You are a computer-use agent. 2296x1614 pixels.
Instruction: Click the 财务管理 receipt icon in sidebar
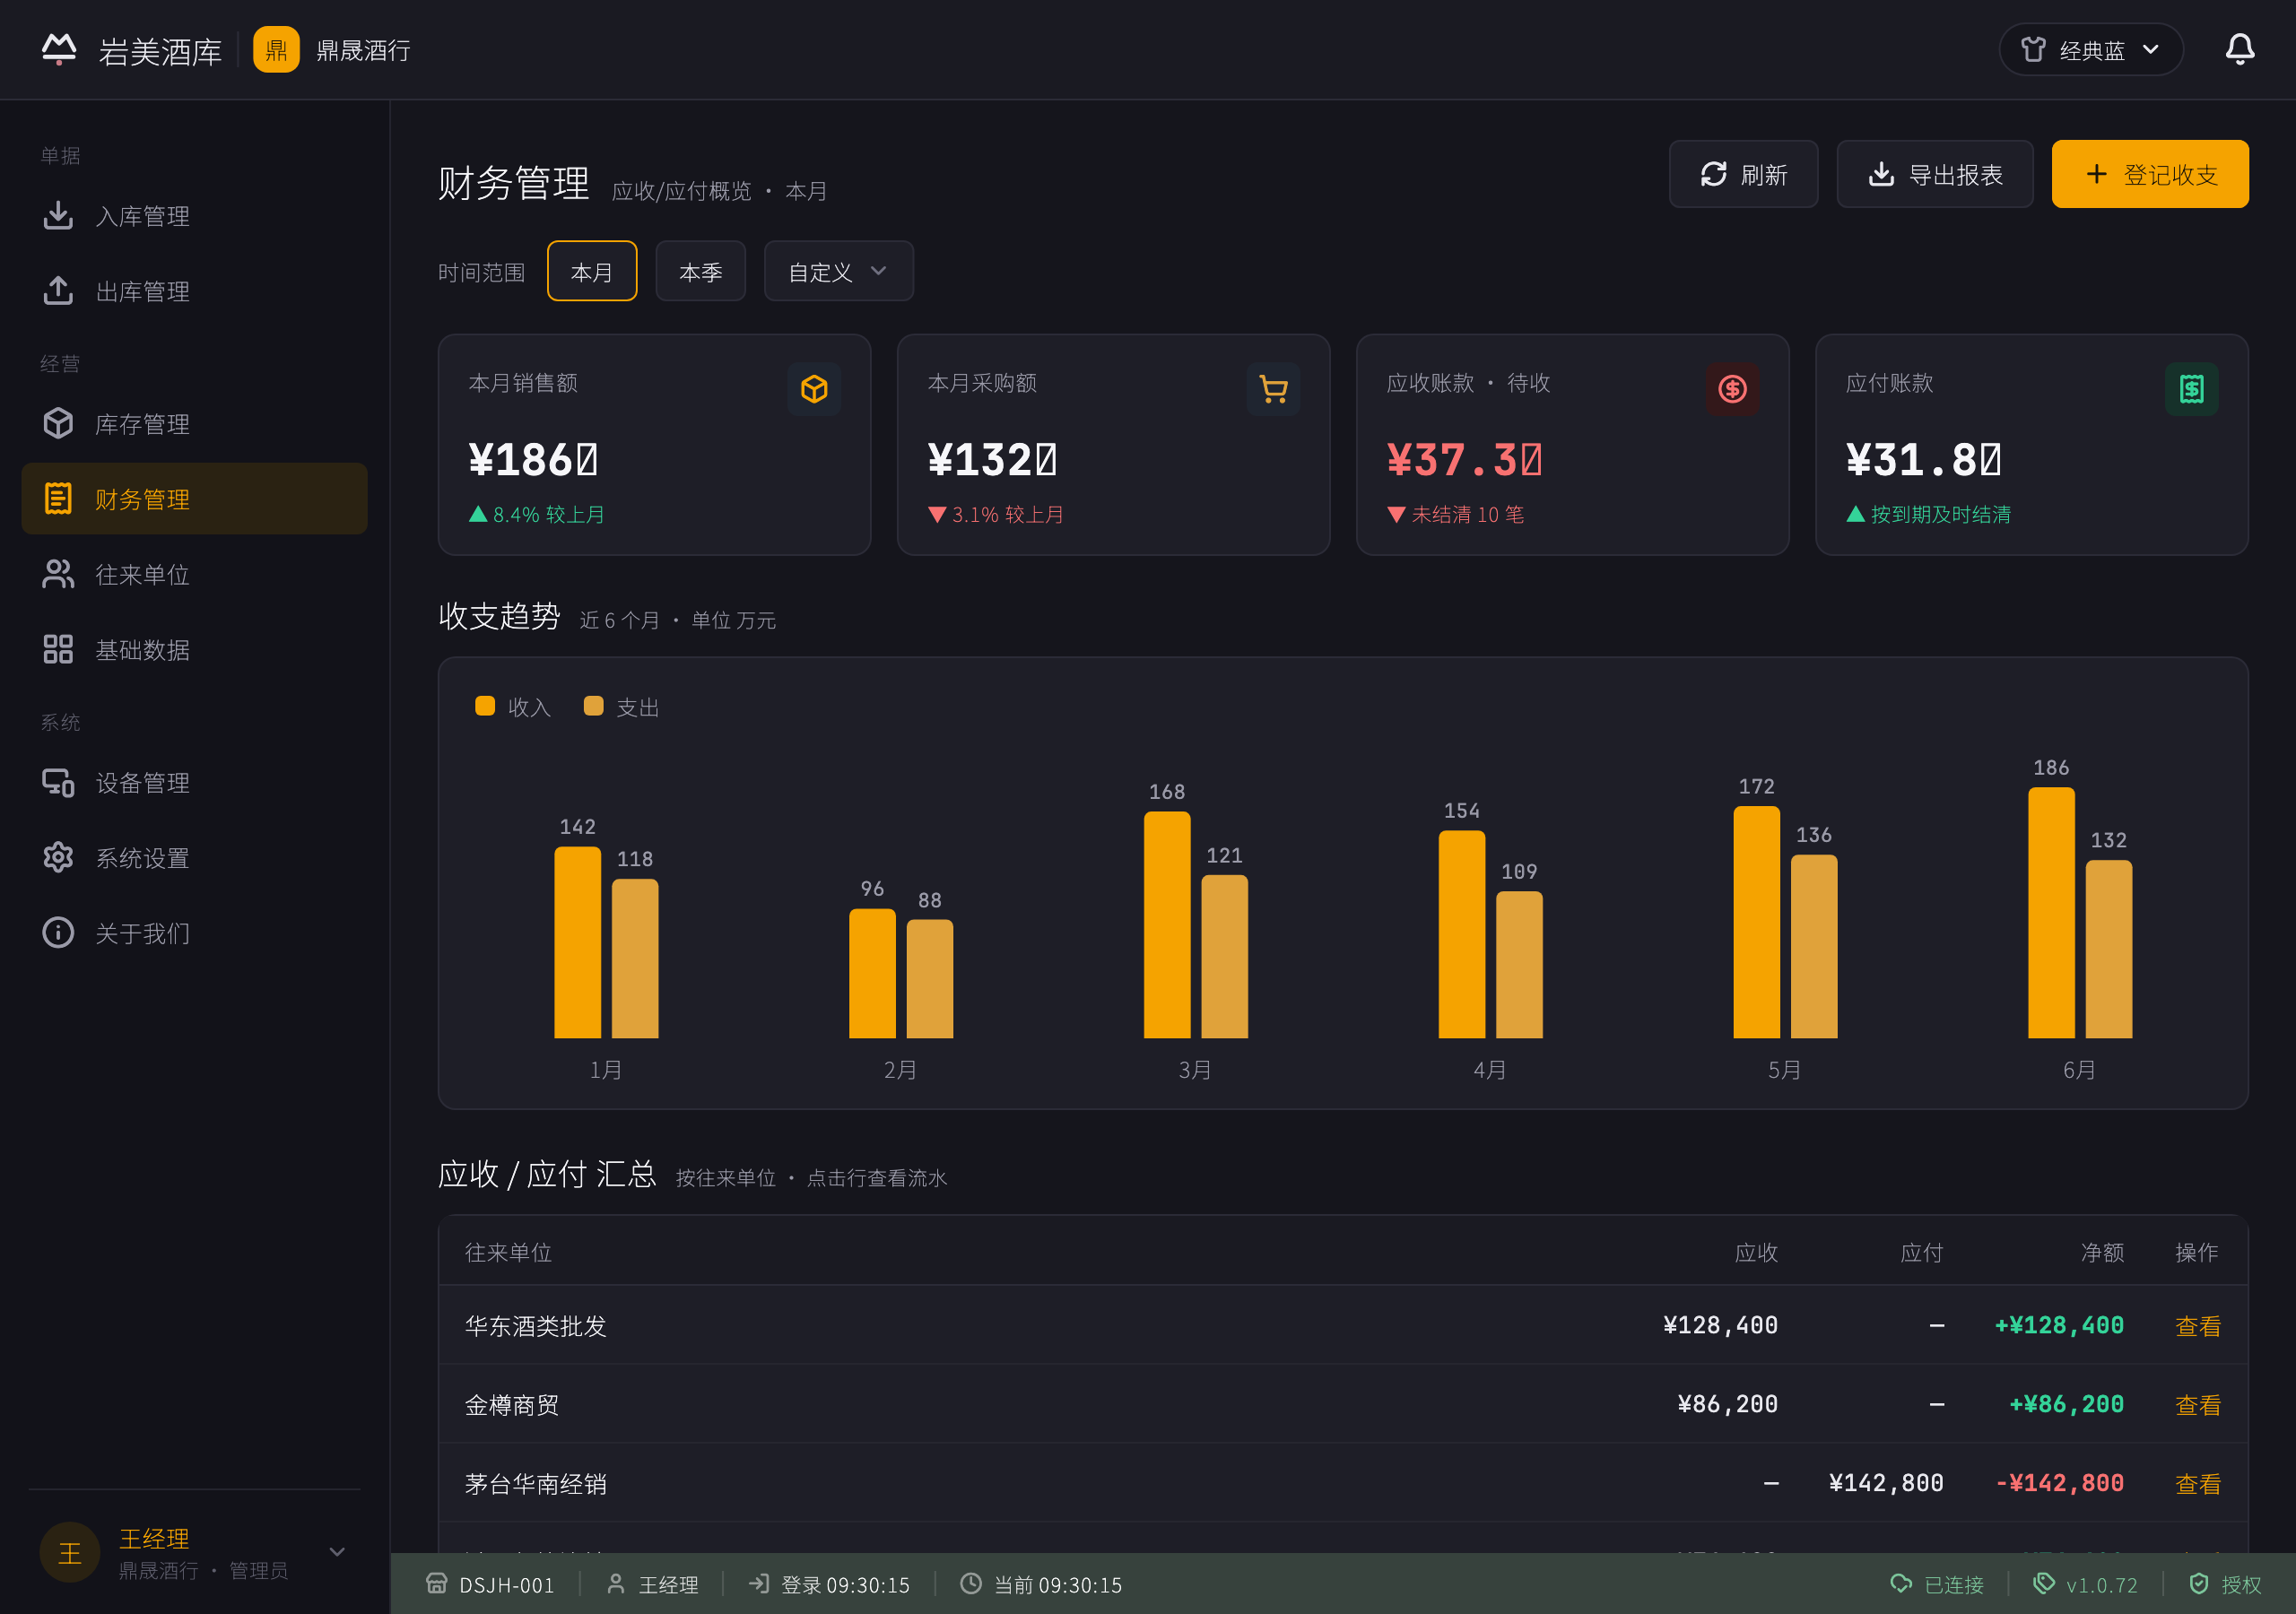tap(58, 498)
